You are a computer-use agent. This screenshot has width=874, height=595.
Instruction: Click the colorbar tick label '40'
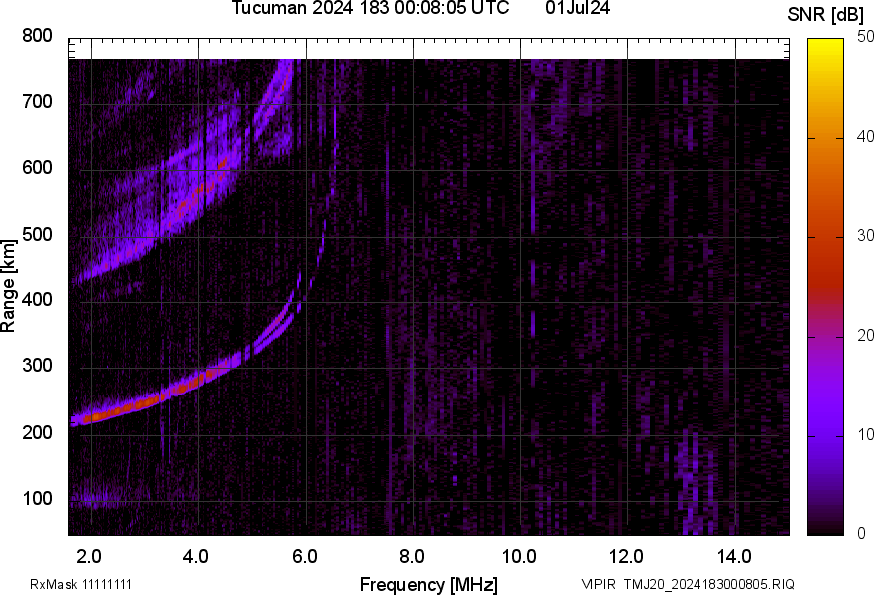point(865,137)
